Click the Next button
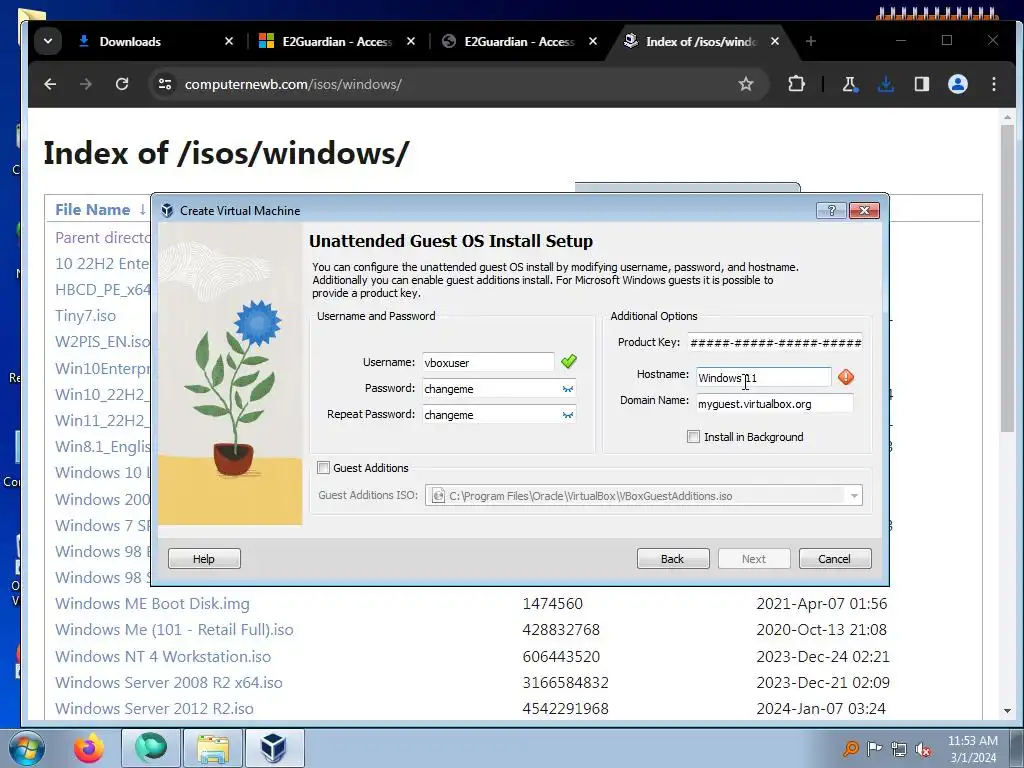The height and width of the screenshot is (768, 1024). click(x=754, y=559)
